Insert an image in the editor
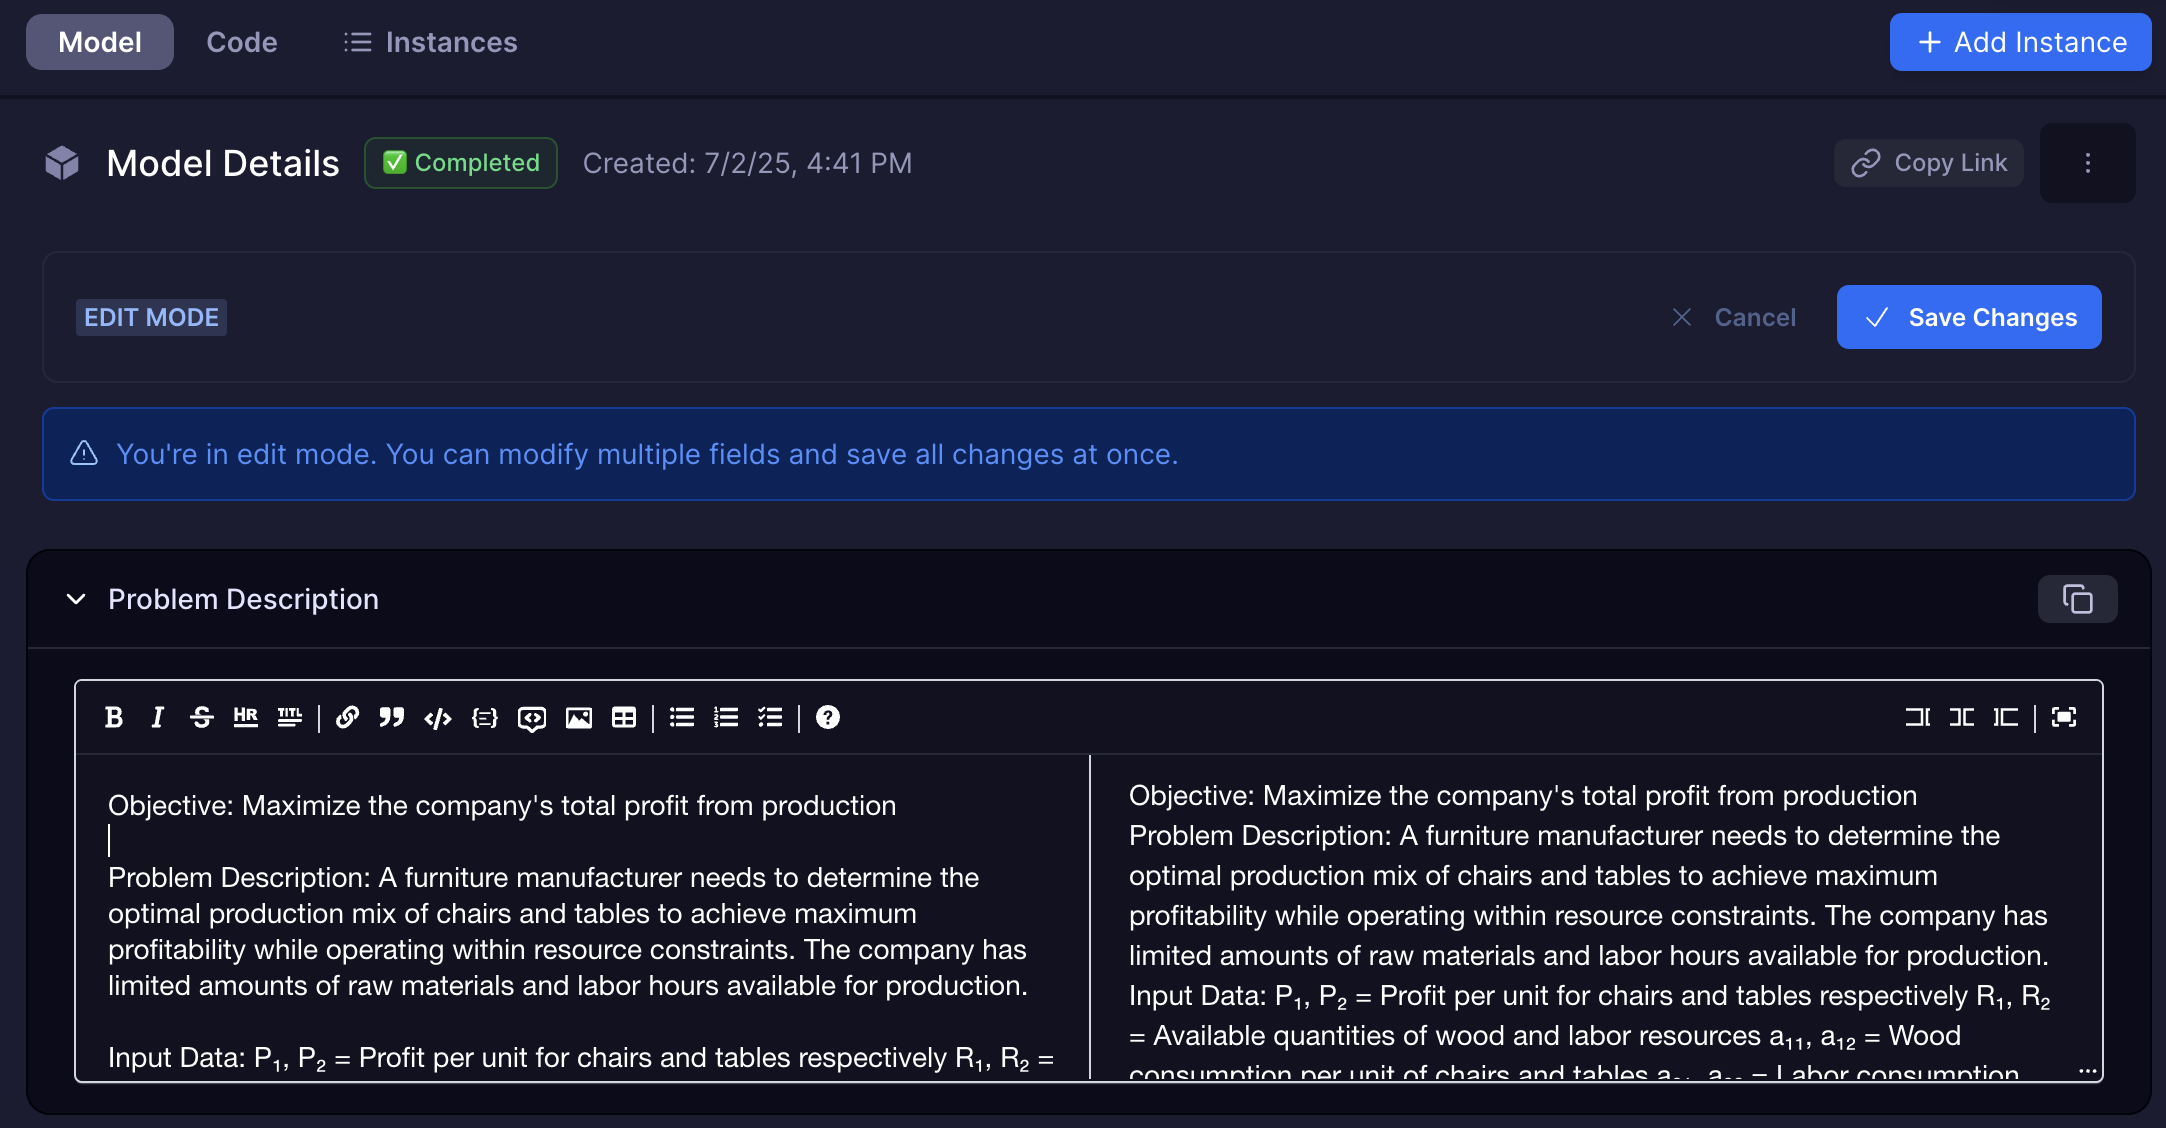The height and width of the screenshot is (1128, 2166). [578, 717]
